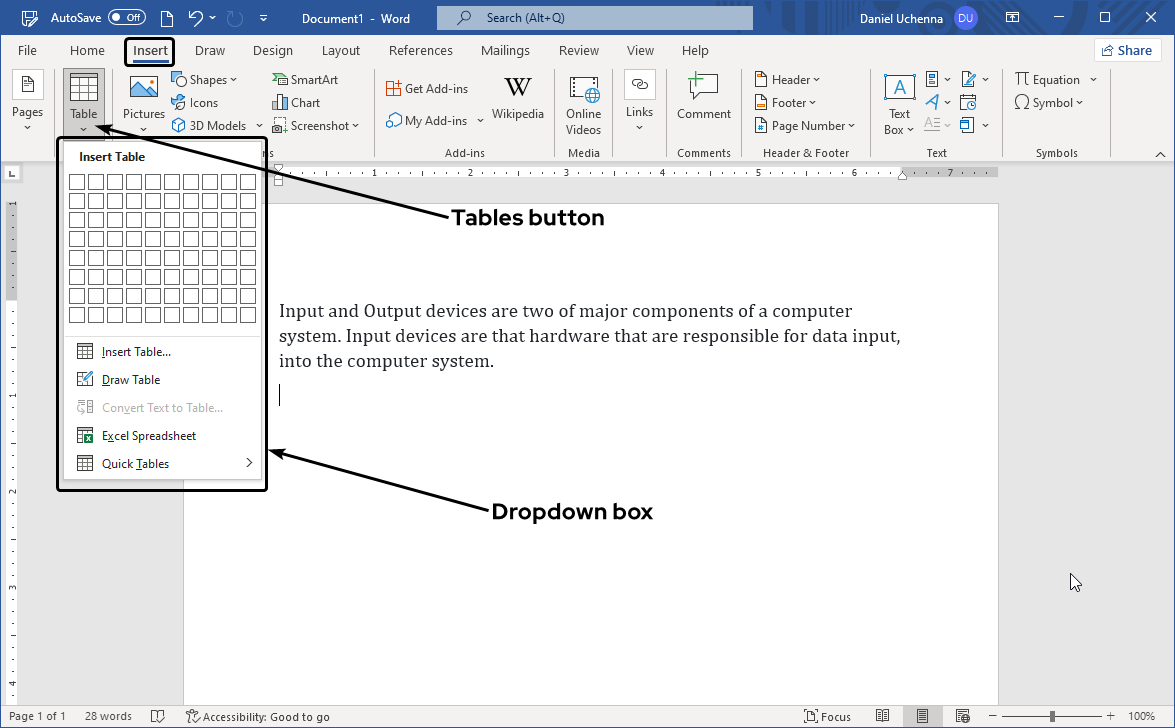Adjust the zoom slider in status bar

pos(1052,716)
